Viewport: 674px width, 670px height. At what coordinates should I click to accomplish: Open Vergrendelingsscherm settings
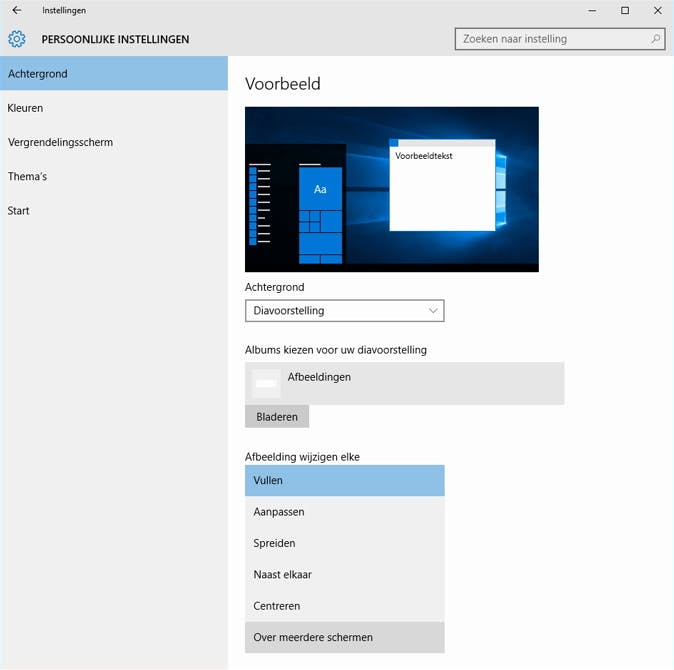pos(114,142)
